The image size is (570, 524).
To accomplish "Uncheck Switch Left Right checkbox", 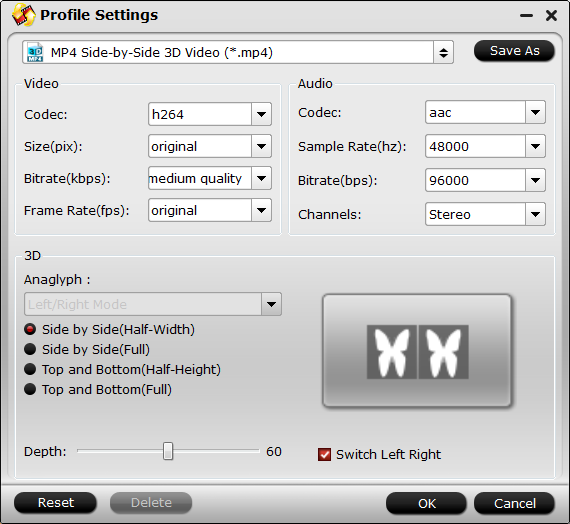I will [324, 455].
